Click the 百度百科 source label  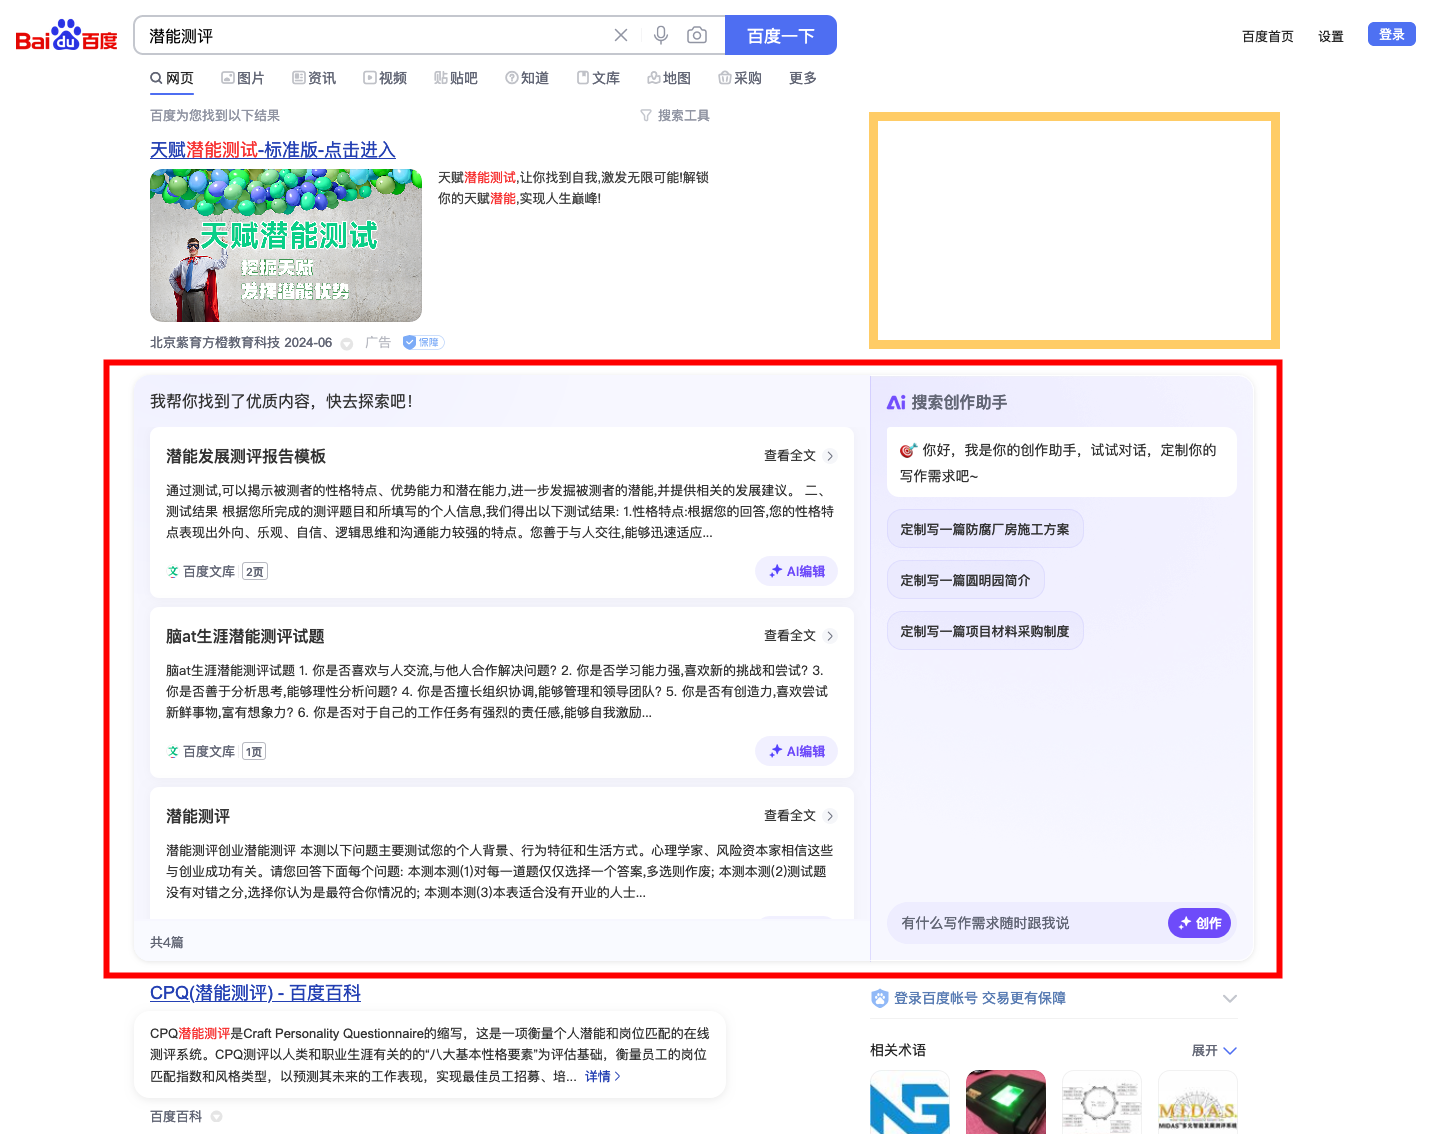pyautogui.click(x=176, y=1116)
